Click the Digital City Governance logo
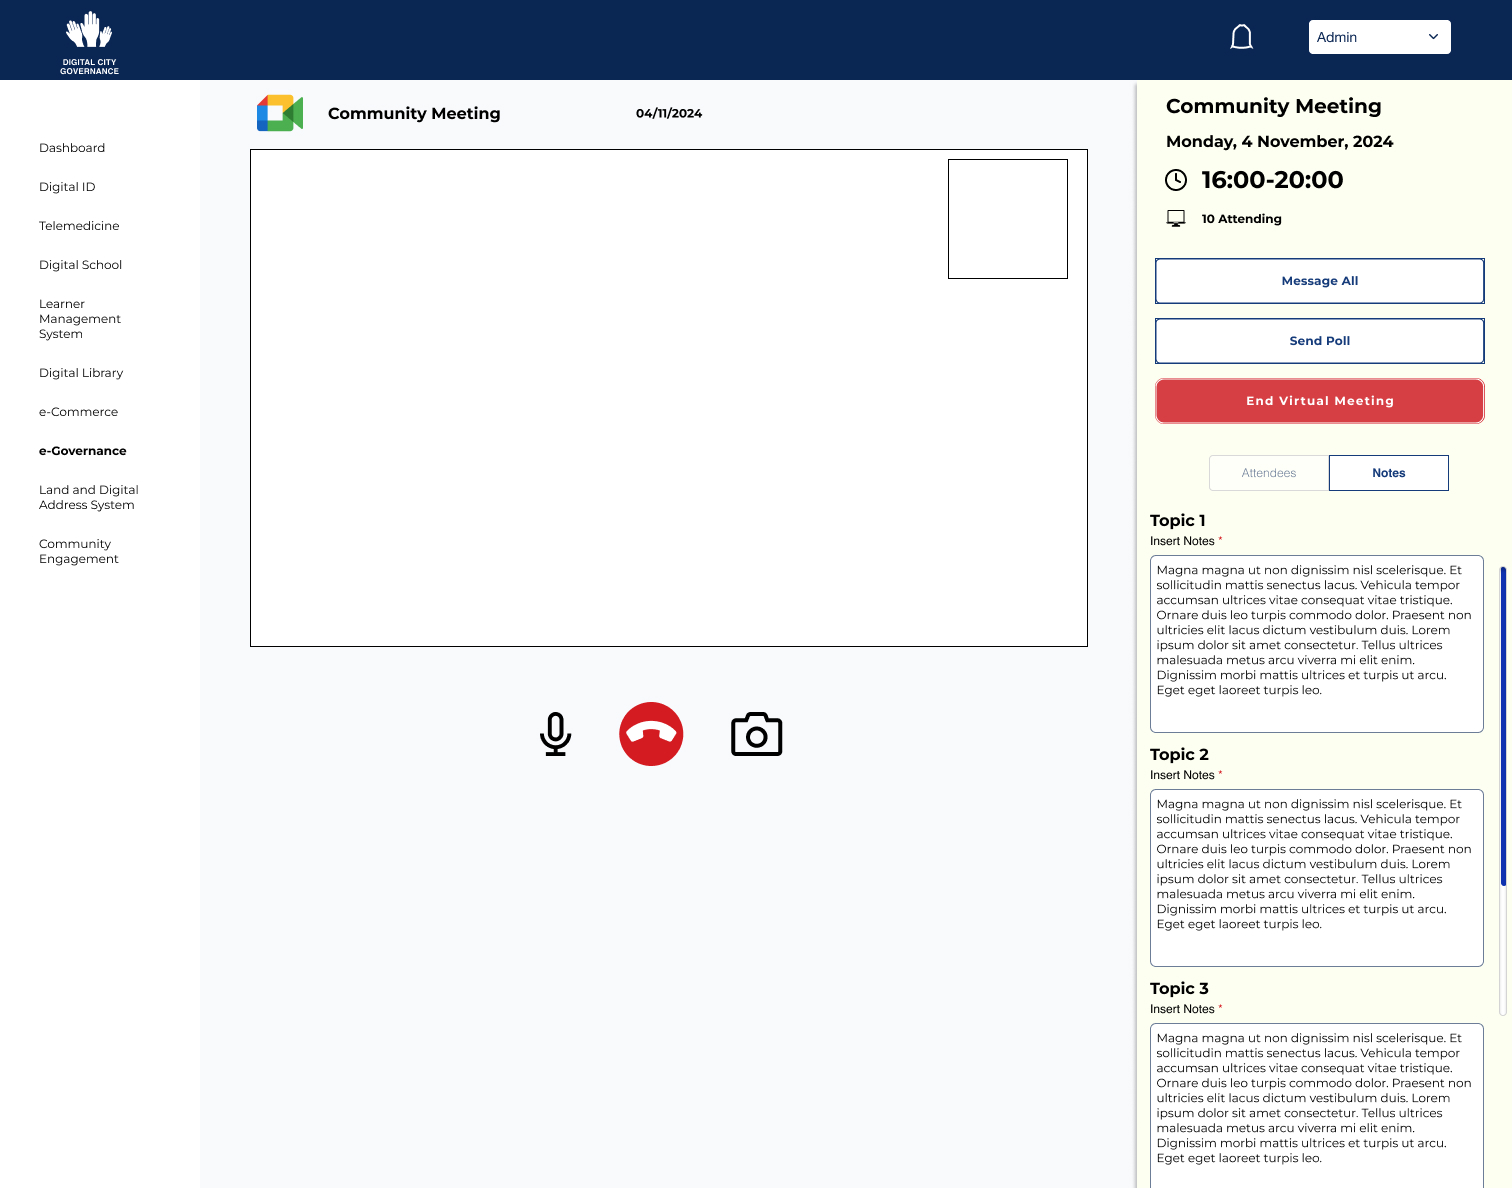Screen dimensions: 1512x1188 89,43
